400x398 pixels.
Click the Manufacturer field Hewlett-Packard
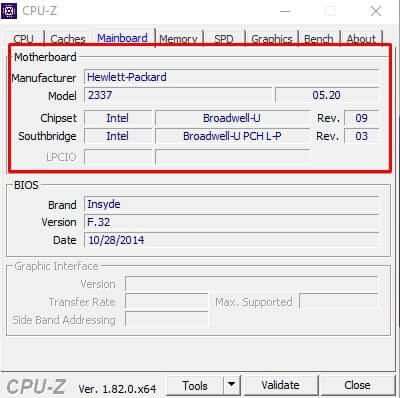(232, 77)
